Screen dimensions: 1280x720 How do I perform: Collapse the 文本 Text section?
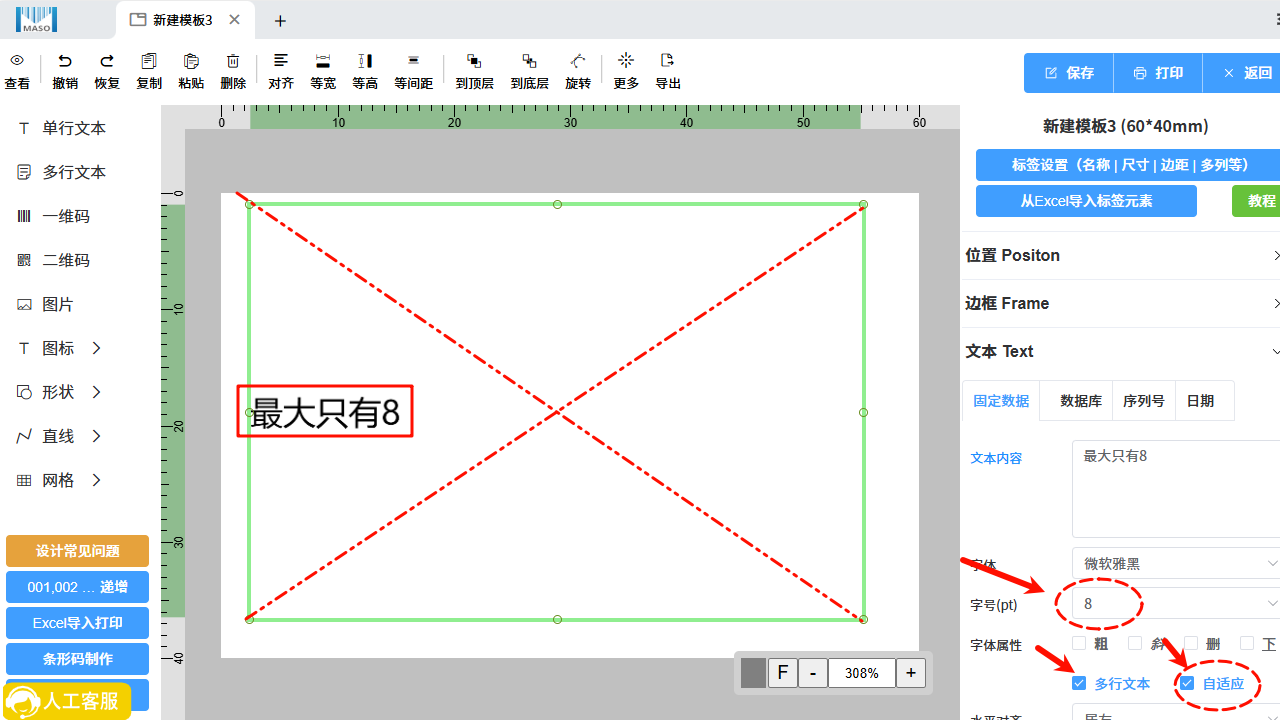[x=1120, y=351]
